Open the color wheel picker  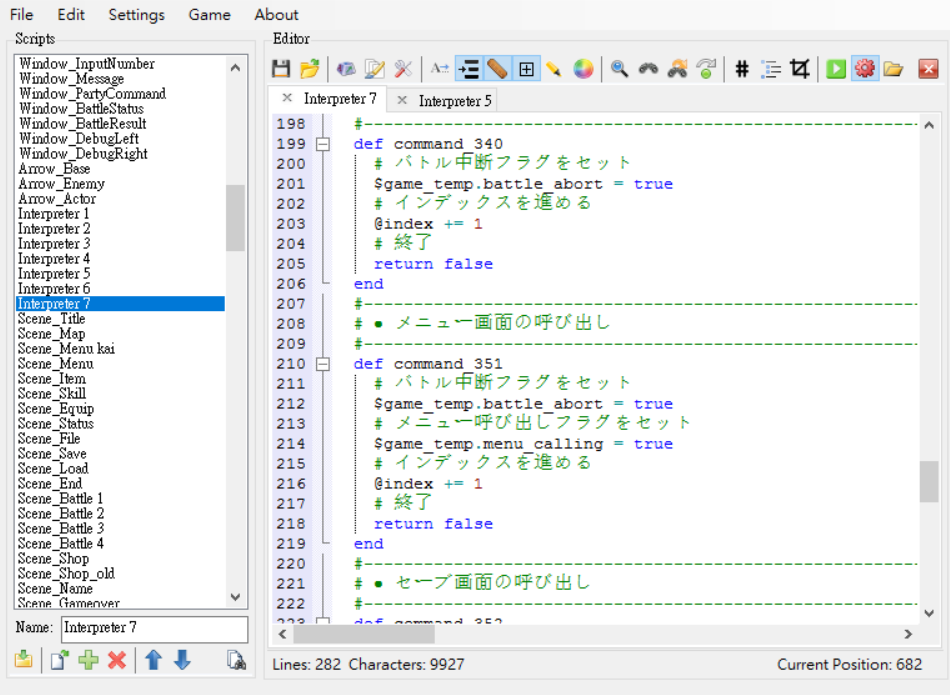[583, 69]
